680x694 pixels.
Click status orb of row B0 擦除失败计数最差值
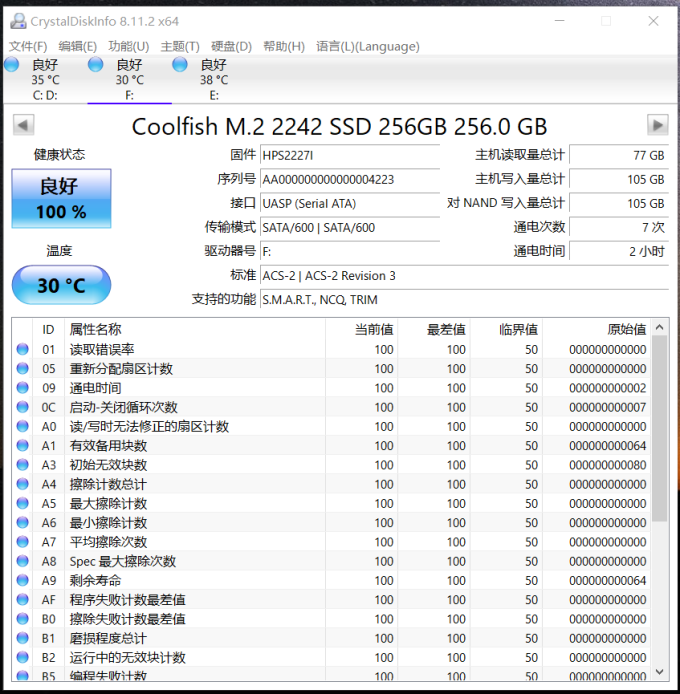pyautogui.click(x=23, y=619)
